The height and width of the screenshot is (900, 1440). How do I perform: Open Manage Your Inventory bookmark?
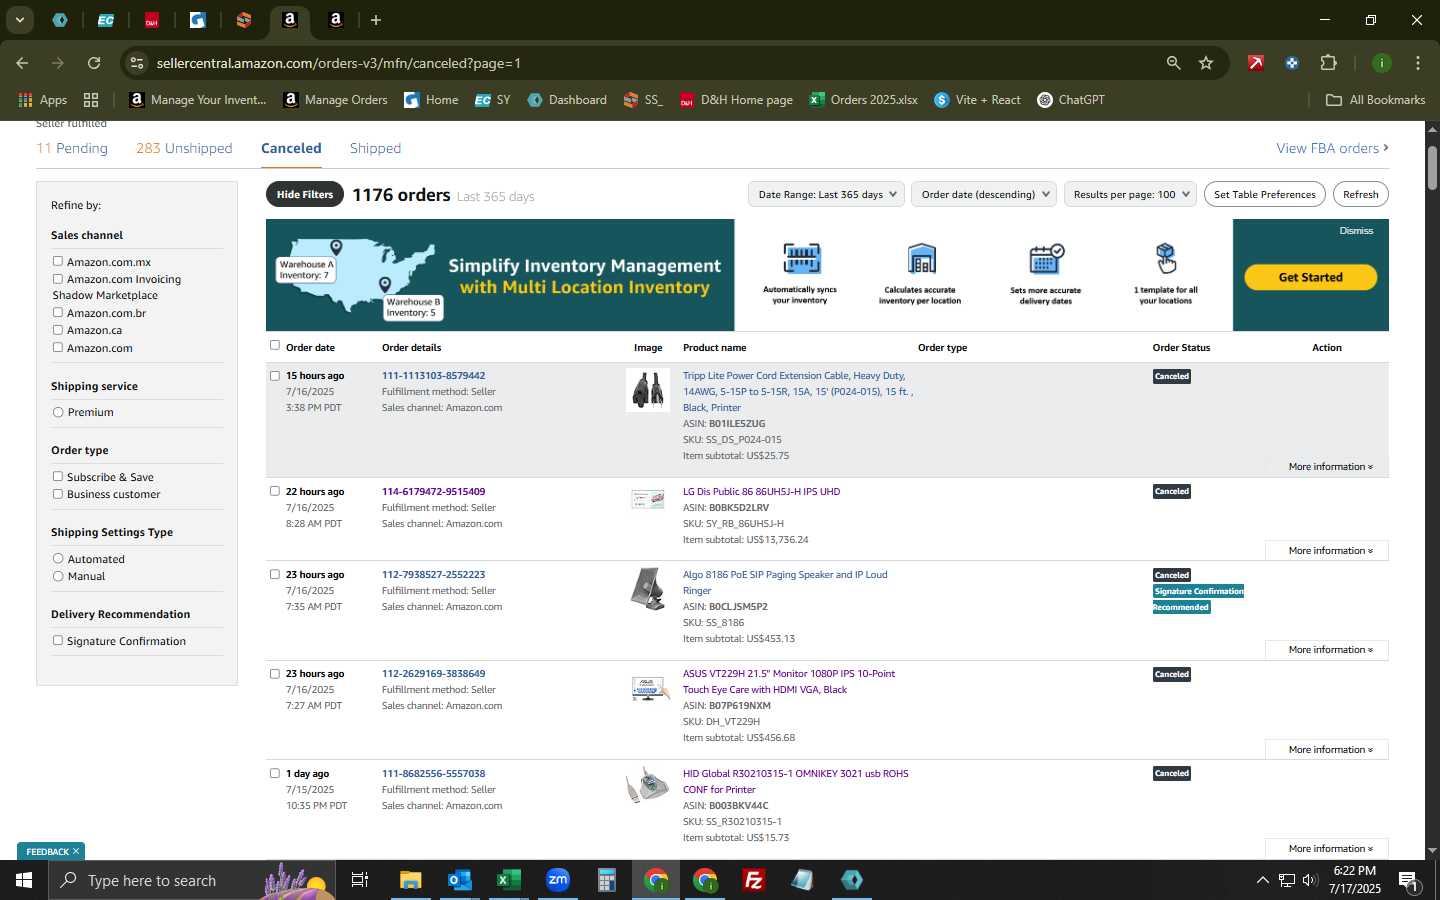(198, 100)
